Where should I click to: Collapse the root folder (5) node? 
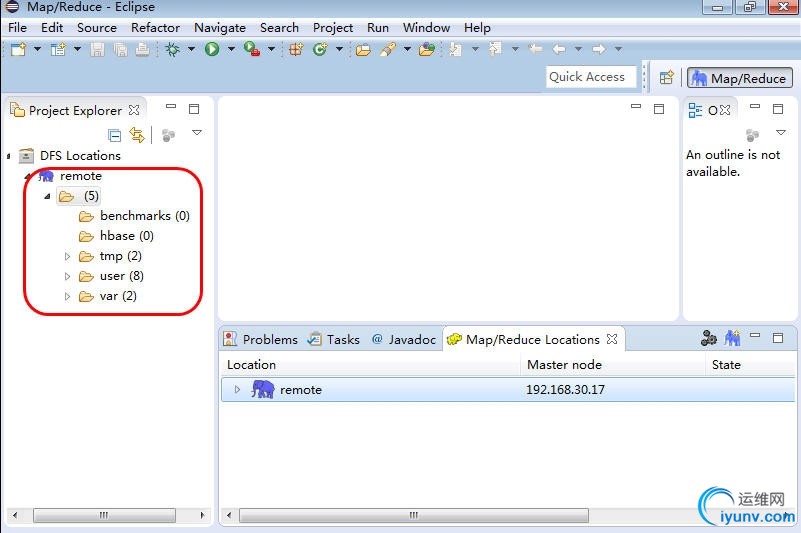48,196
